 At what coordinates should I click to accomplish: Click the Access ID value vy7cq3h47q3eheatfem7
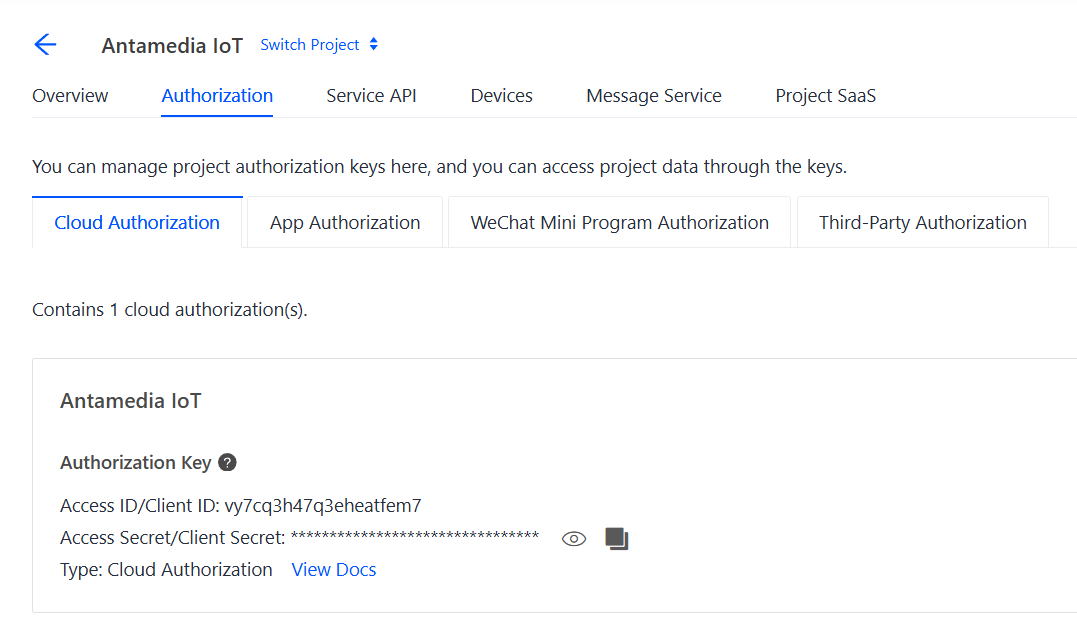[323, 506]
